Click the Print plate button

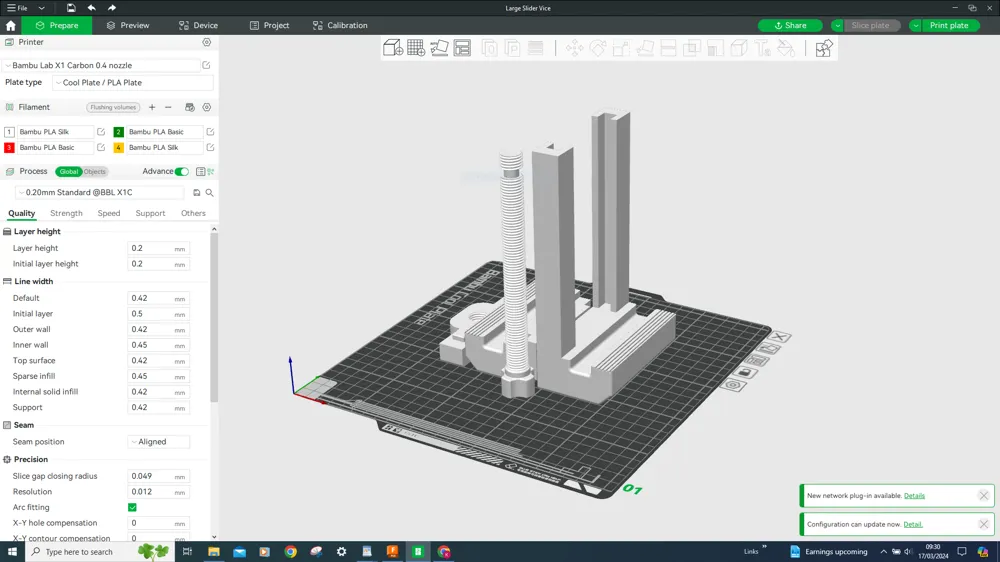coord(949,25)
